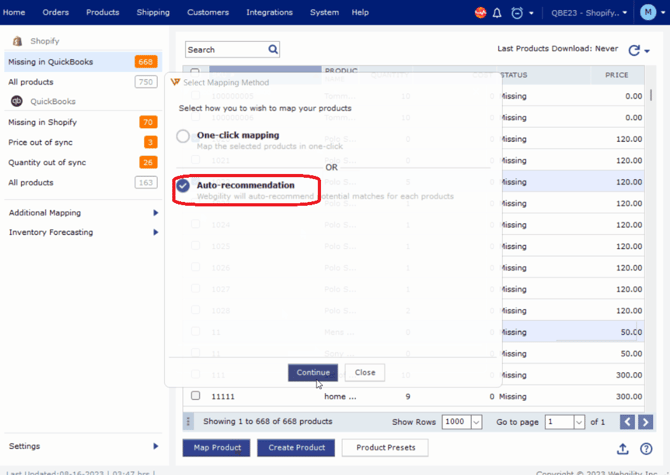Click the Continue button
Image resolution: width=670 pixels, height=475 pixels.
pyautogui.click(x=313, y=372)
